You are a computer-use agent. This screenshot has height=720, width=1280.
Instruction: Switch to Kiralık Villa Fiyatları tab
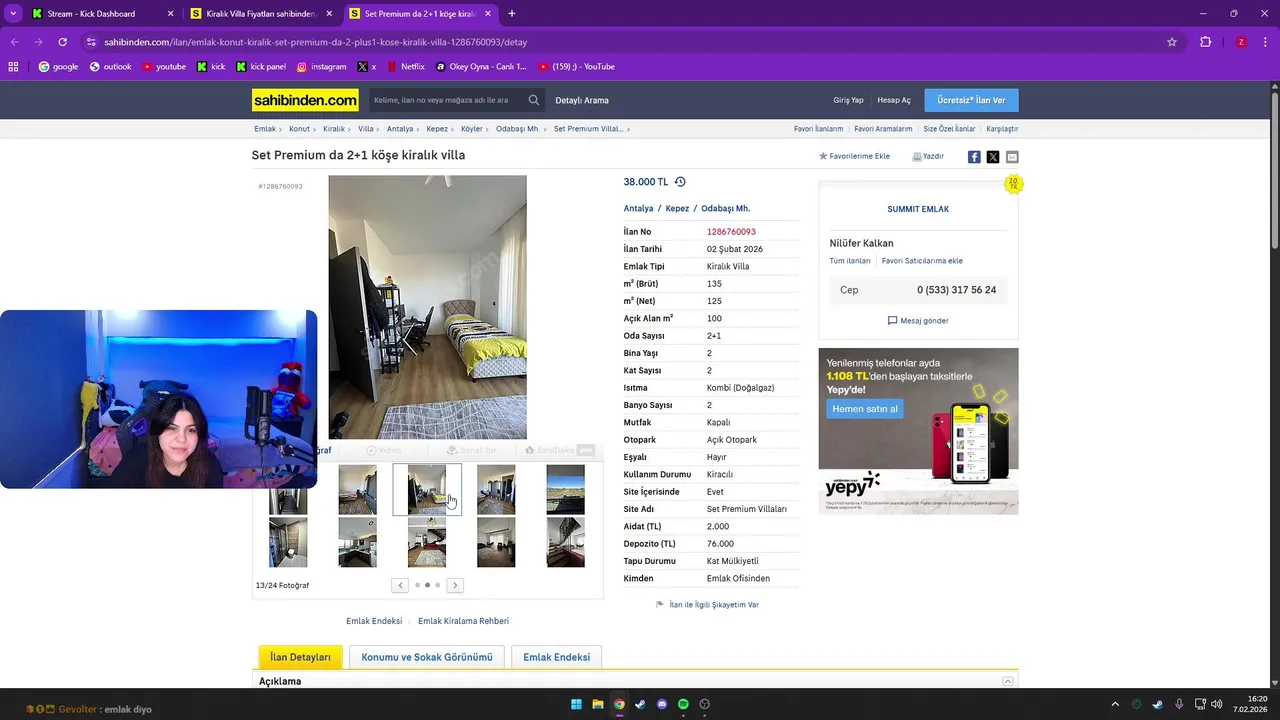260,14
